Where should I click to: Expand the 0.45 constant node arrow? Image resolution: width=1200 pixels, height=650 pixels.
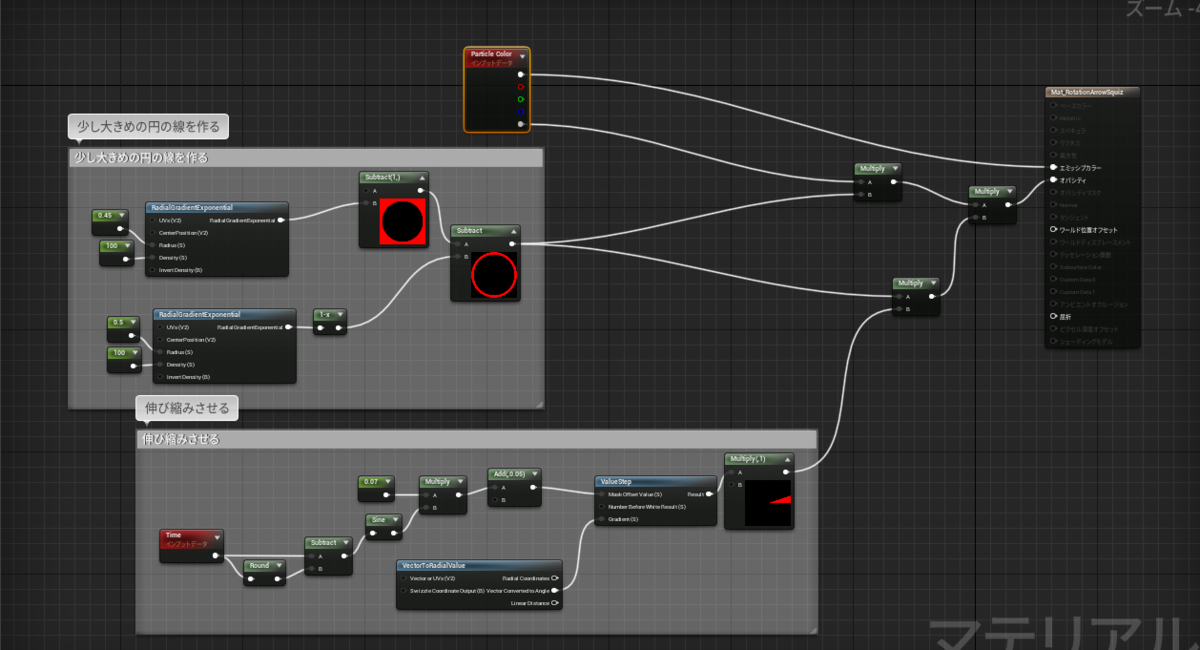pos(121,215)
